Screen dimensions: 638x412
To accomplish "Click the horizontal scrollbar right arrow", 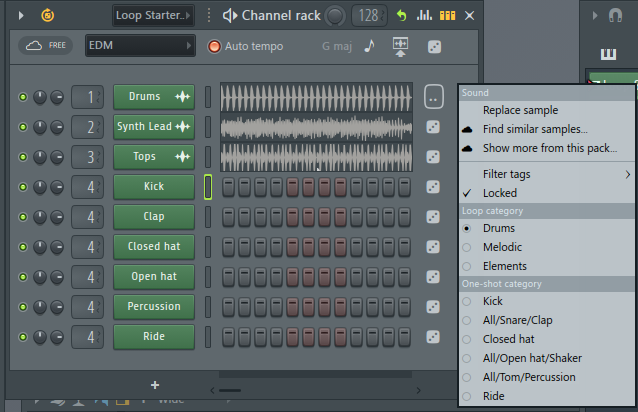I will point(419,390).
